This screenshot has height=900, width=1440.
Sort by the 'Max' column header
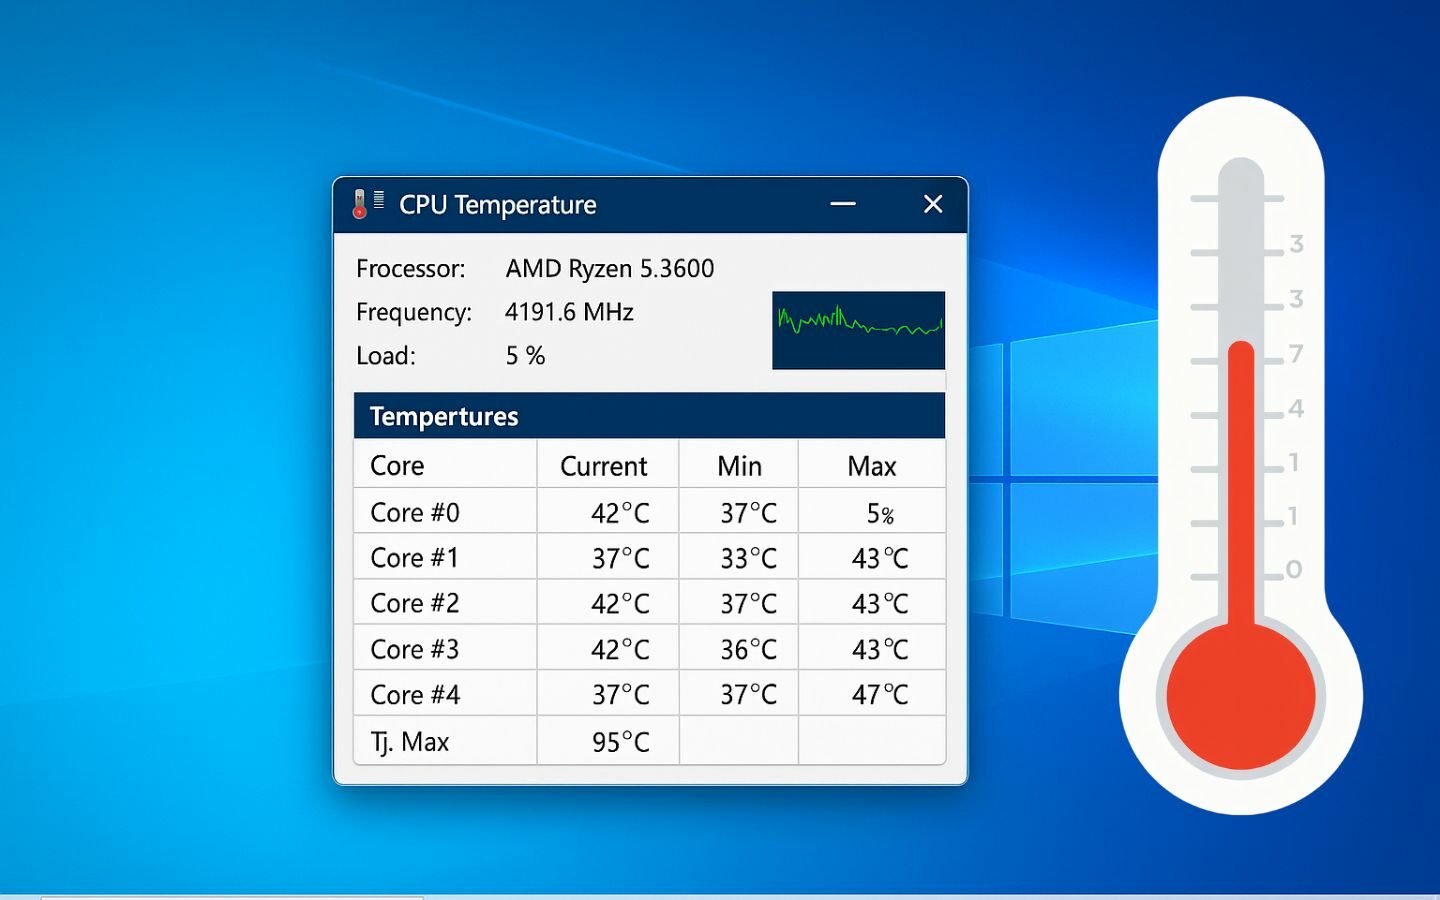(x=872, y=466)
